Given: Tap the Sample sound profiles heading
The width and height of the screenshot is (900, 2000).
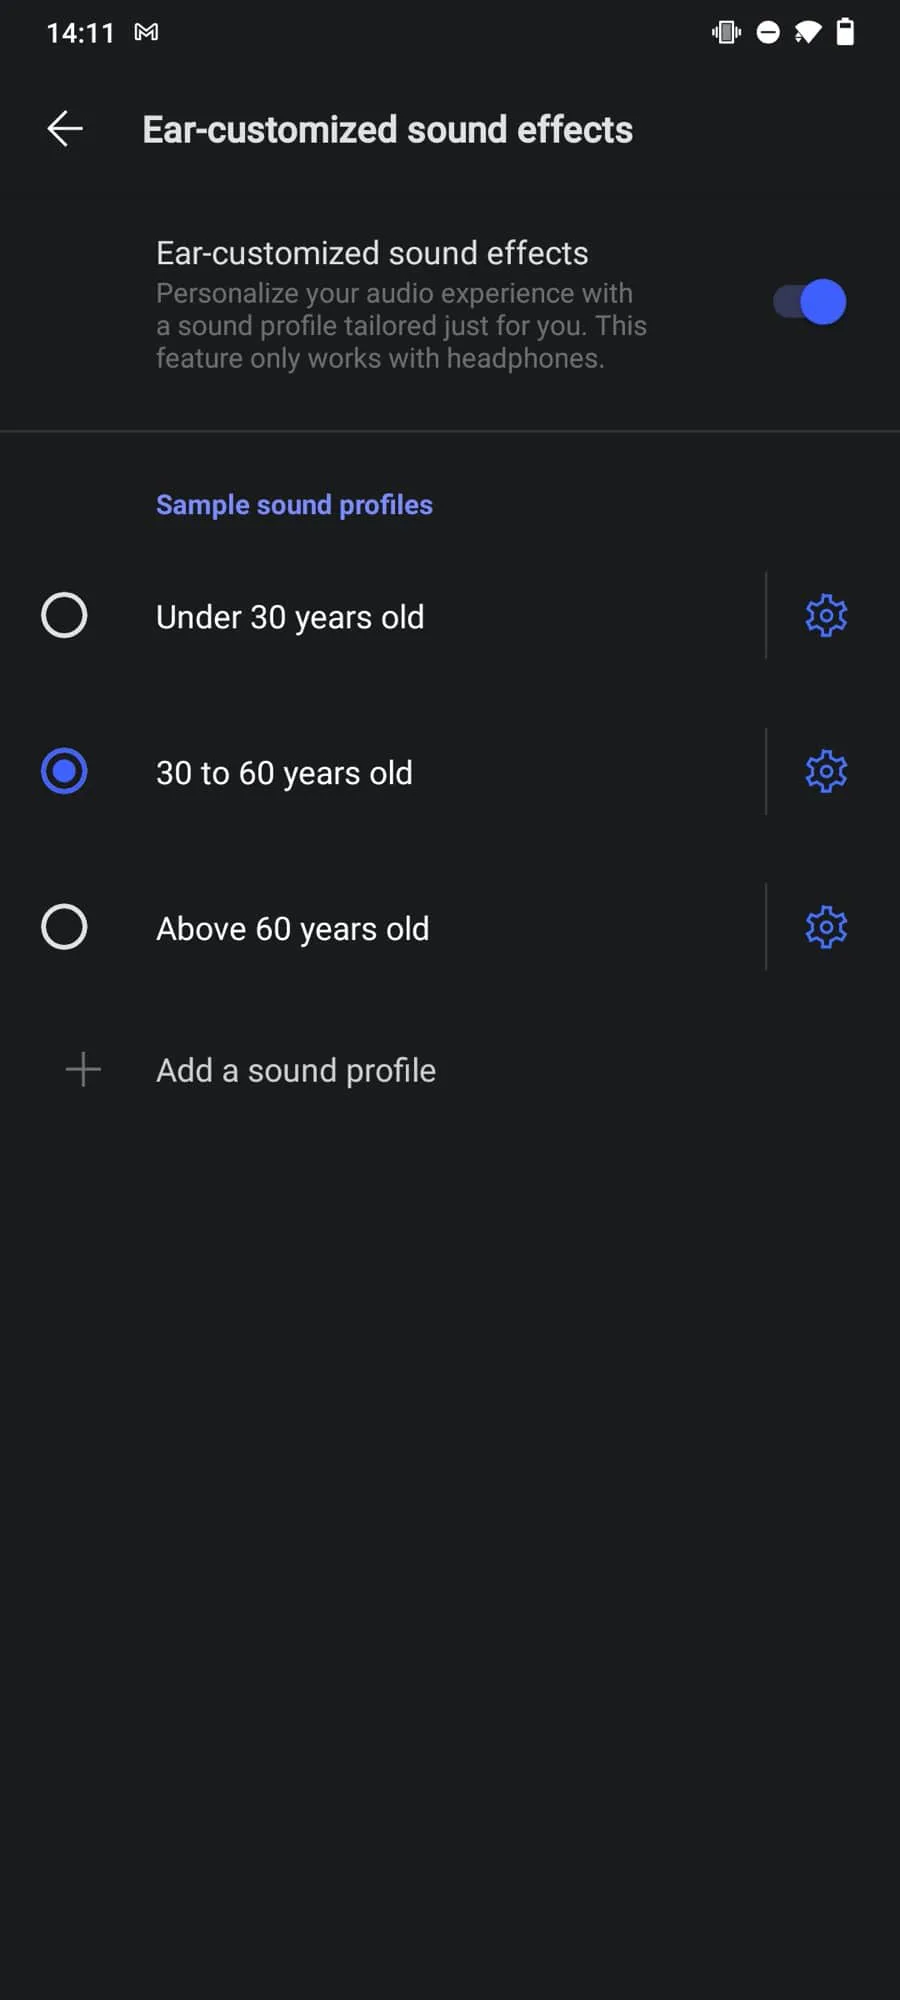Looking at the screenshot, I should (x=294, y=505).
